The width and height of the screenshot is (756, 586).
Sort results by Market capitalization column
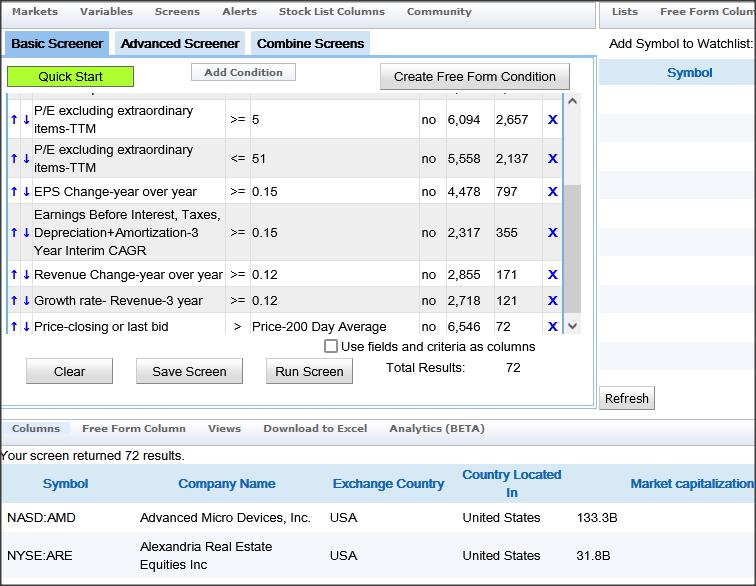click(691, 484)
